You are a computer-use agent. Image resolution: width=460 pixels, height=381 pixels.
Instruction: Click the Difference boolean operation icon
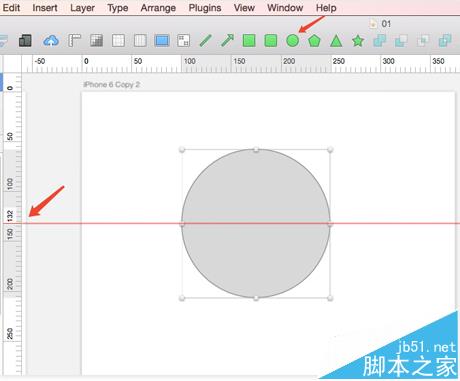click(x=445, y=41)
